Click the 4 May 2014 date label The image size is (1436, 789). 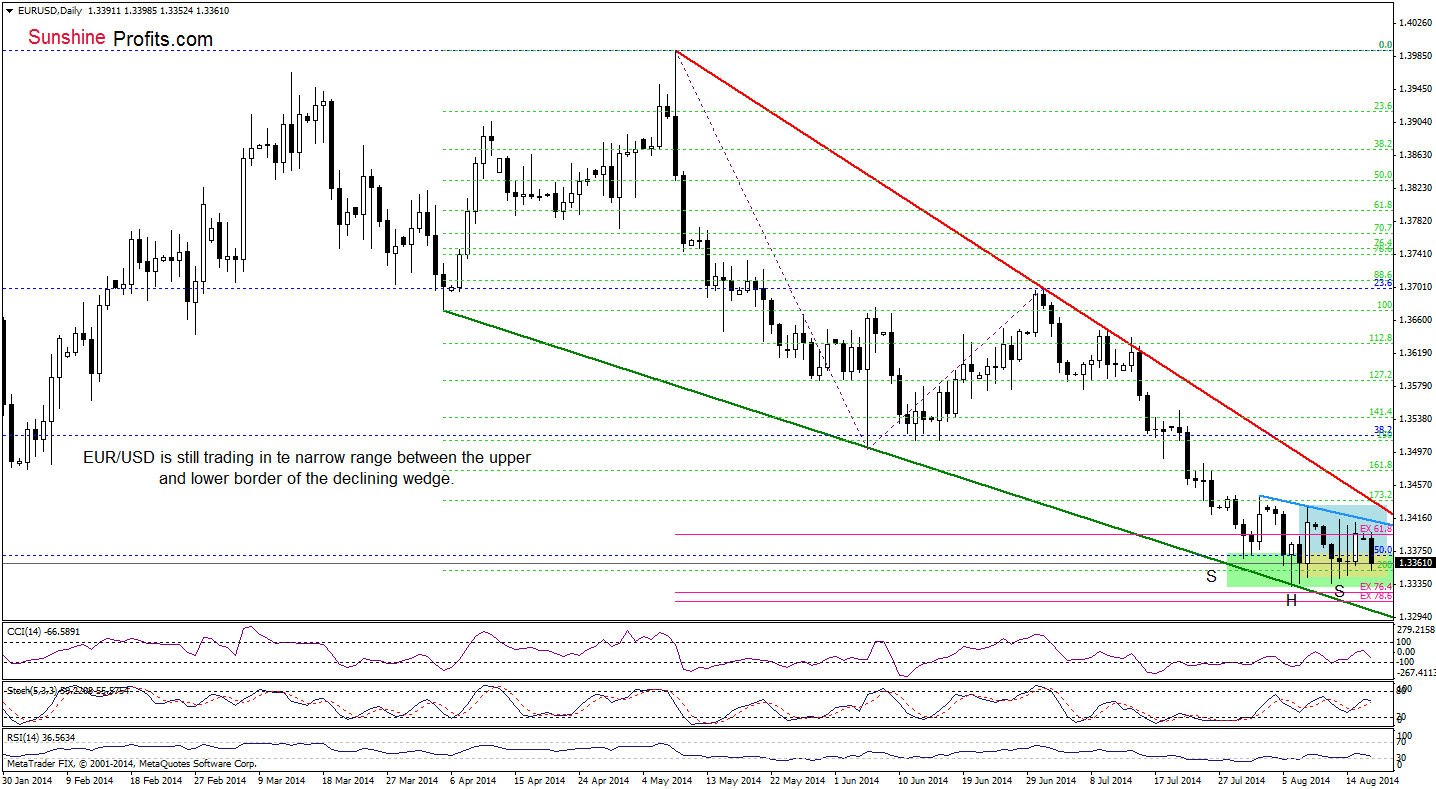[x=666, y=780]
